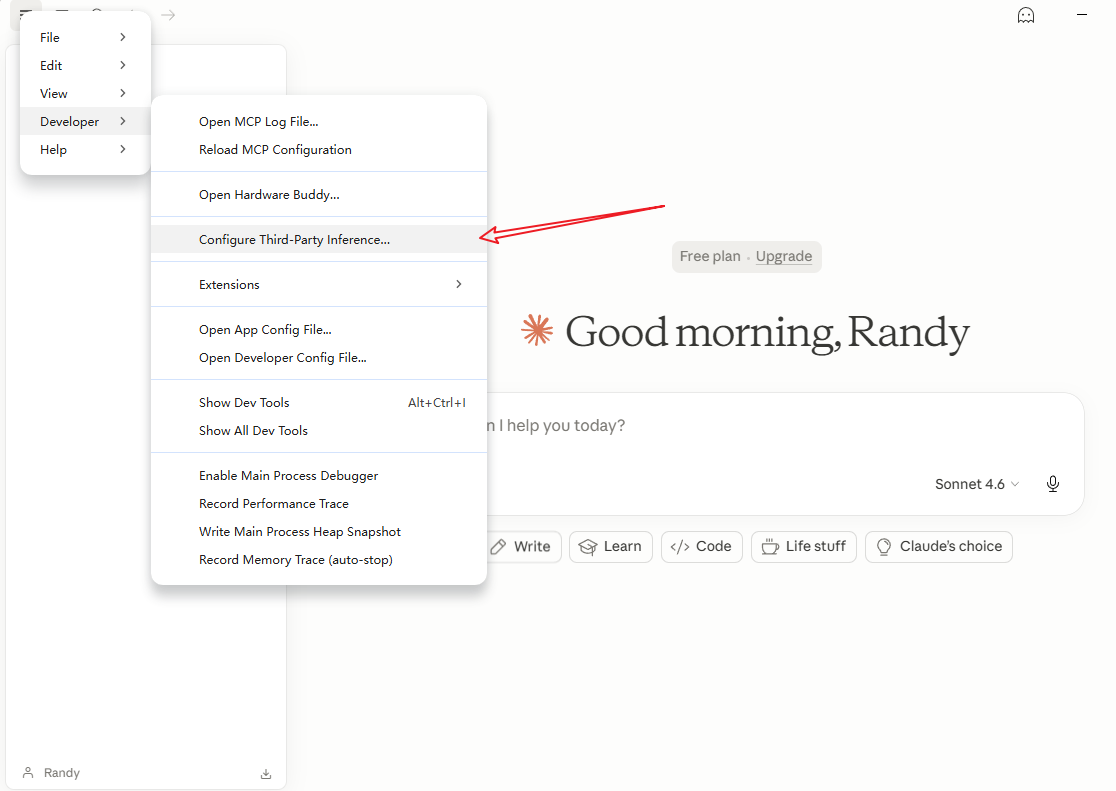The width and height of the screenshot is (1116, 791).
Task: Choose Open Hardware Buddy
Action: (x=319, y=194)
